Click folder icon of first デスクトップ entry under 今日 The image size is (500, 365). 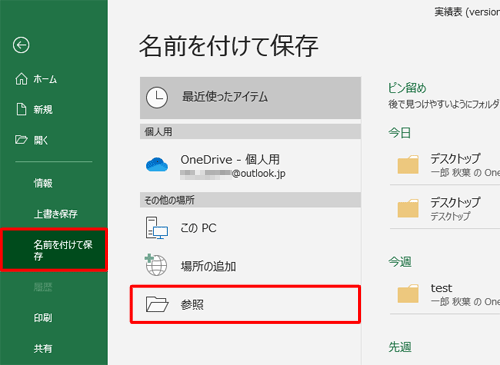click(x=408, y=164)
